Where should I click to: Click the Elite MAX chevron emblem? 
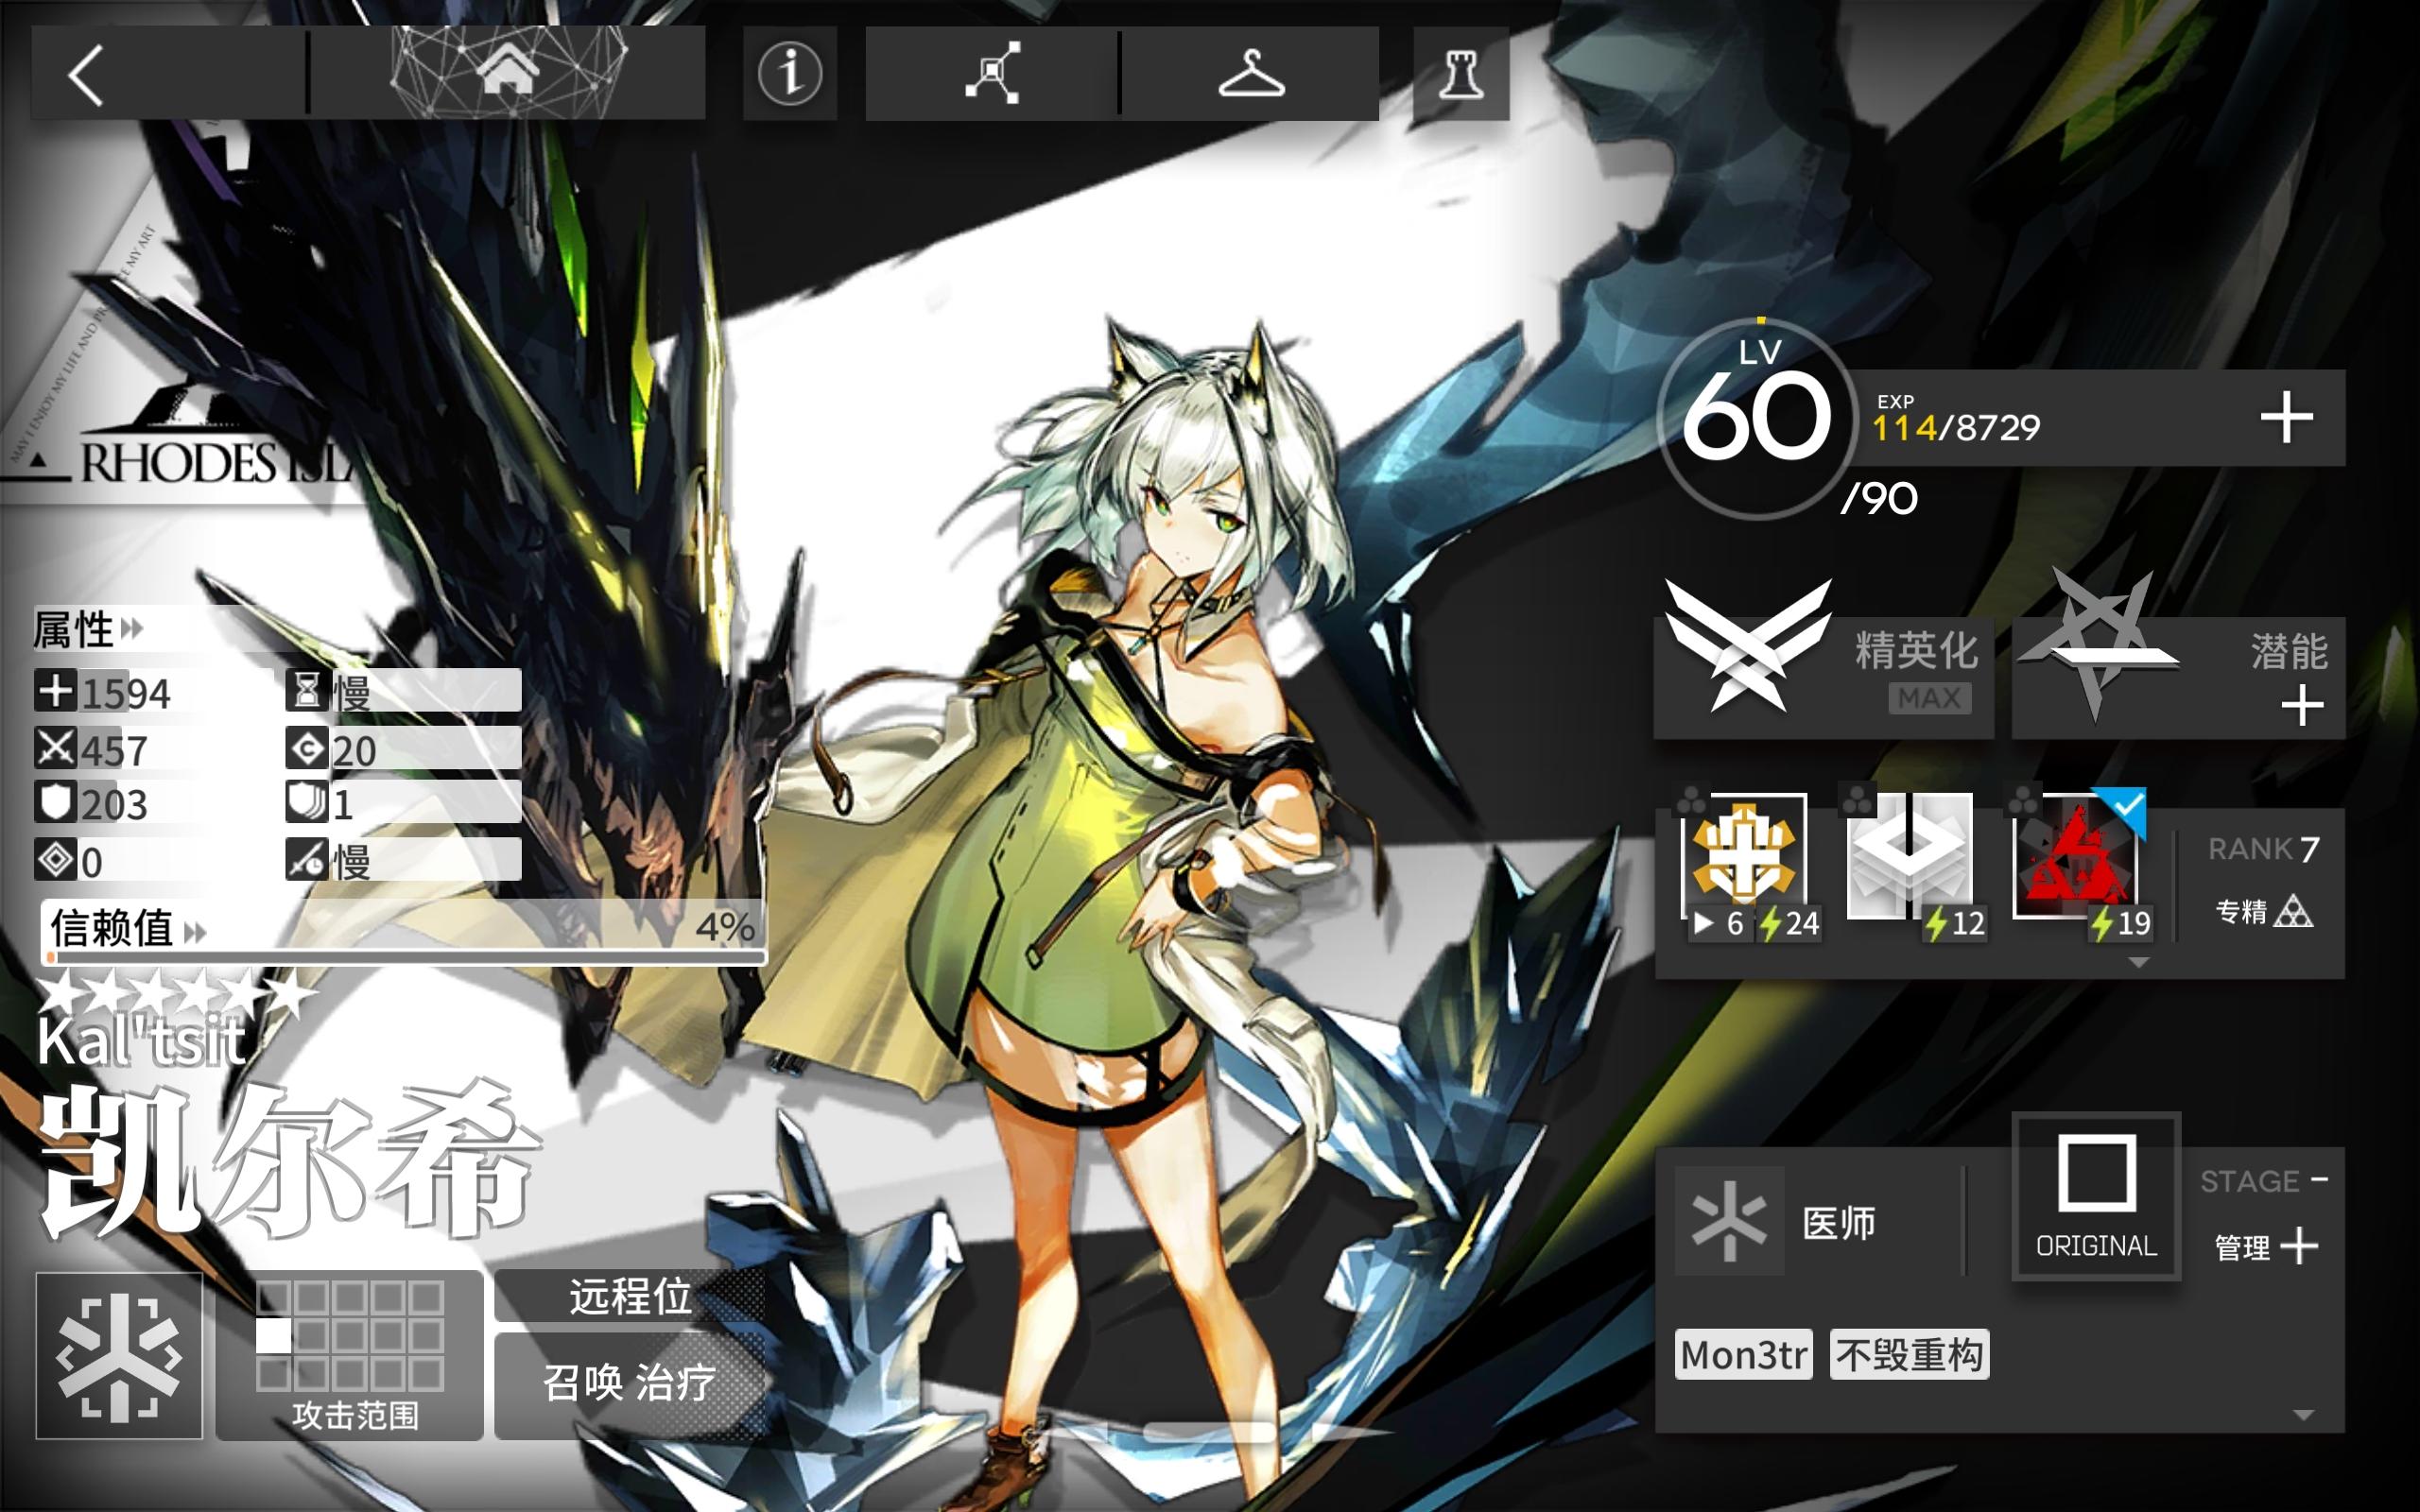pyautogui.click(x=1748, y=645)
